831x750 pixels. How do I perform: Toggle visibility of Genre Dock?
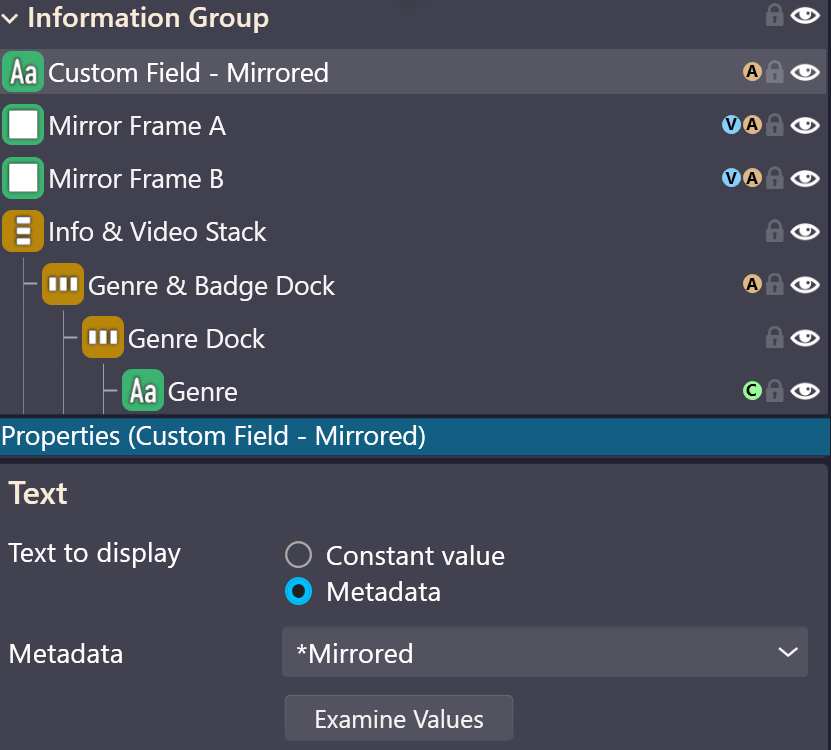pyautogui.click(x=805, y=338)
